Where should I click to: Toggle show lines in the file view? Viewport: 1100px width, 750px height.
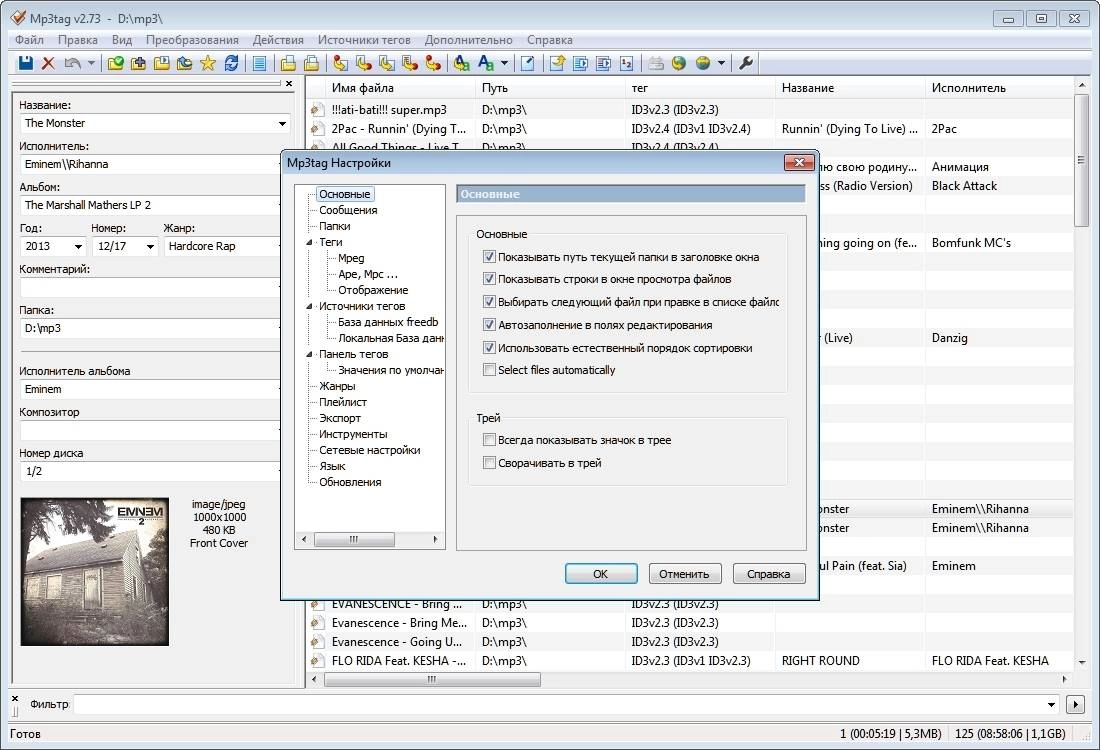(489, 279)
